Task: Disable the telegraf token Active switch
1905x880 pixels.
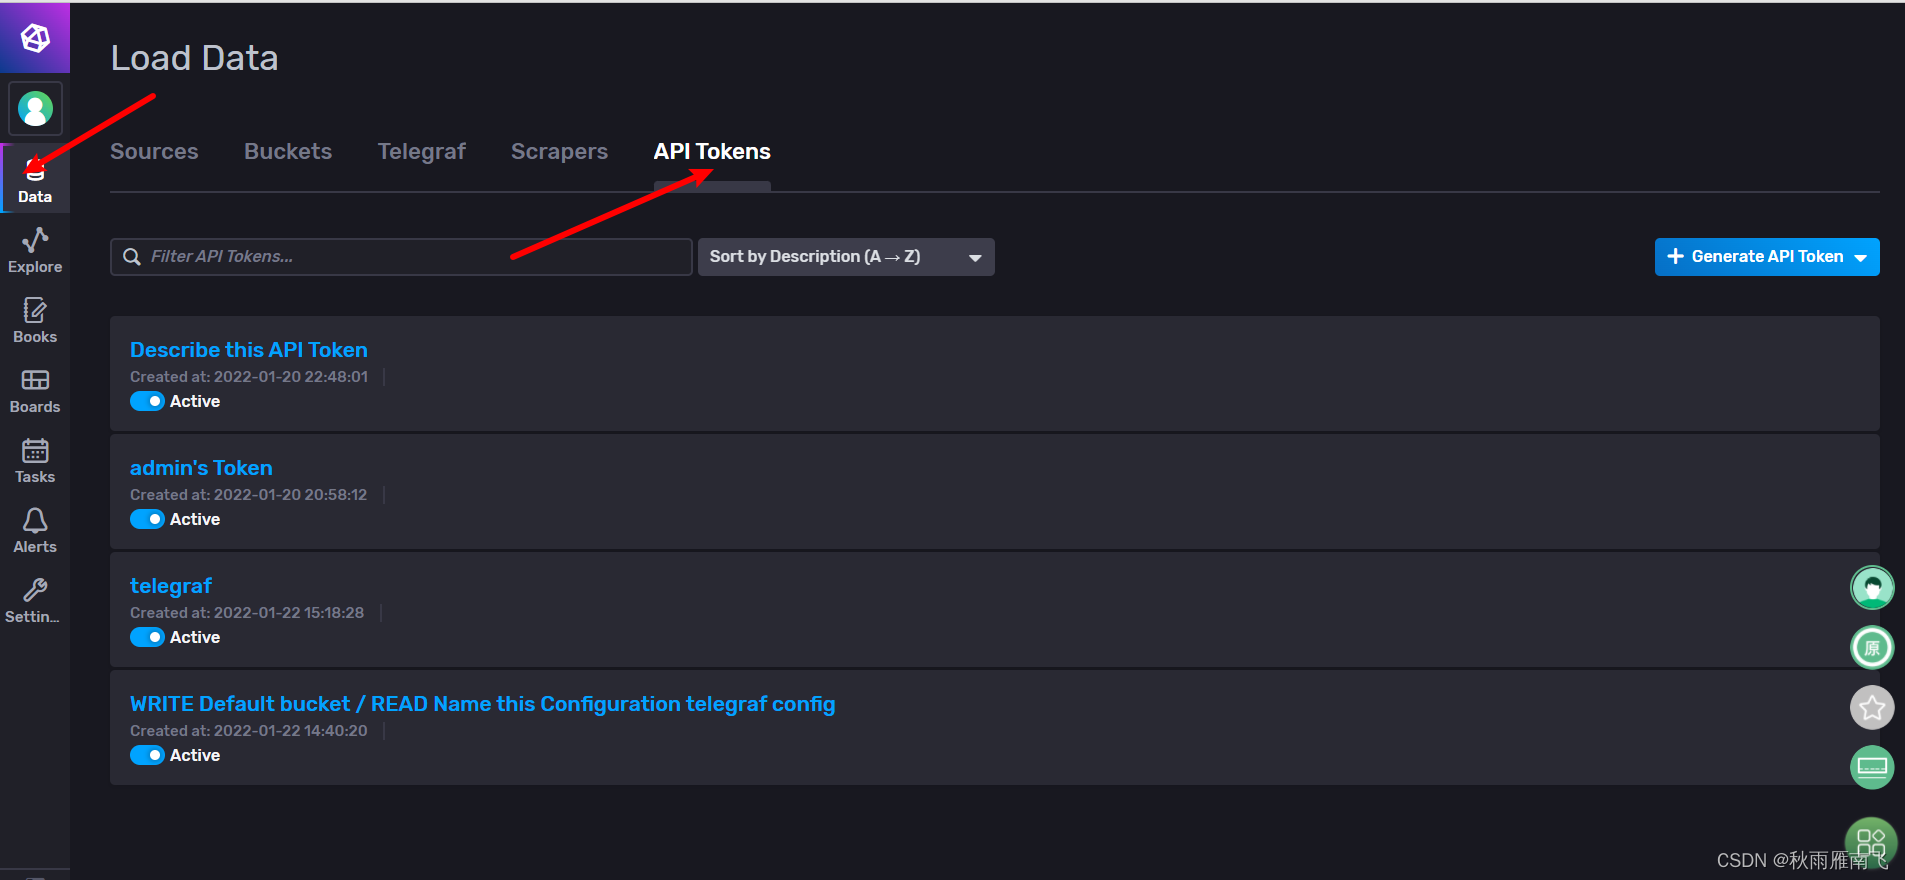Action: pos(147,637)
